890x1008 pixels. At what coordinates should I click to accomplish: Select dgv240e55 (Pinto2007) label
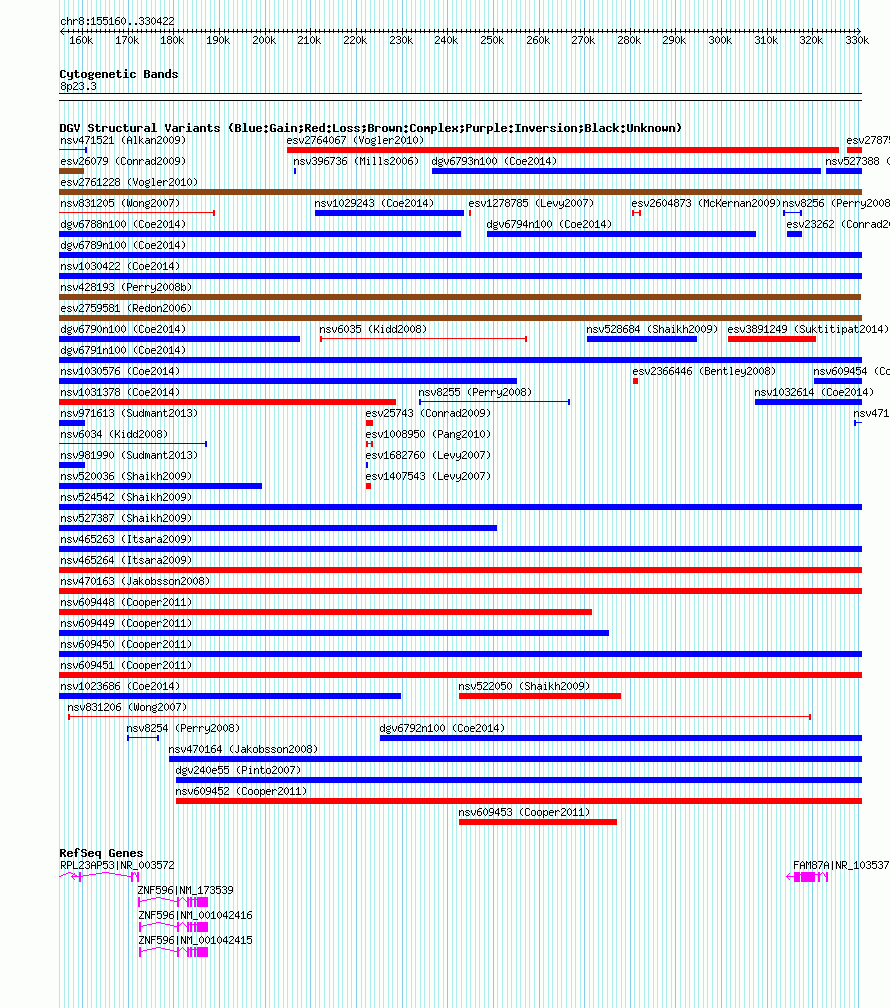[x=238, y=770]
